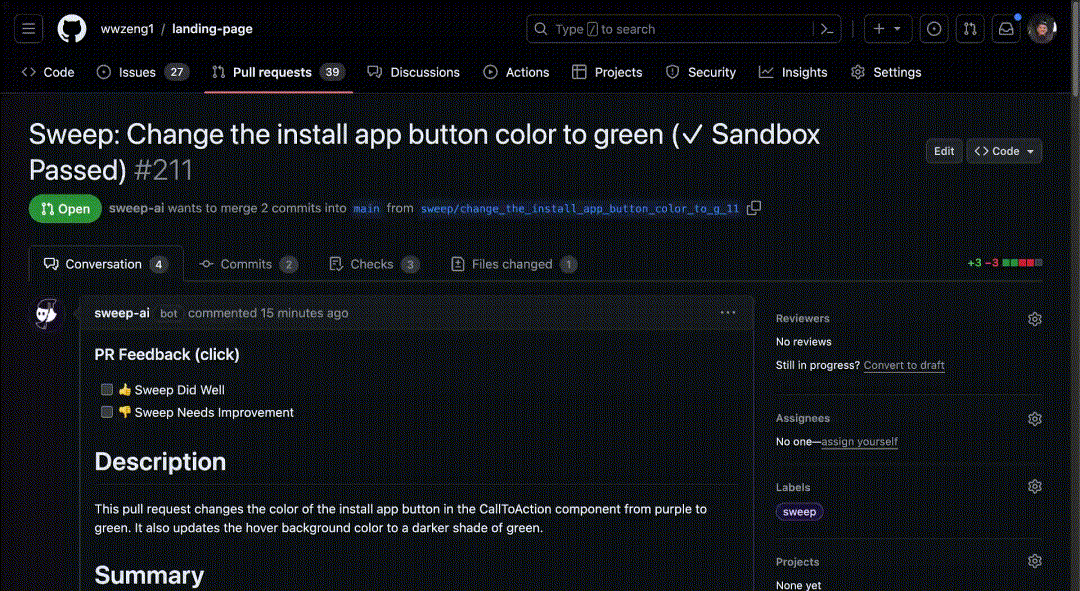
Task: Open the sweep-ai author link in header
Action: point(136,208)
